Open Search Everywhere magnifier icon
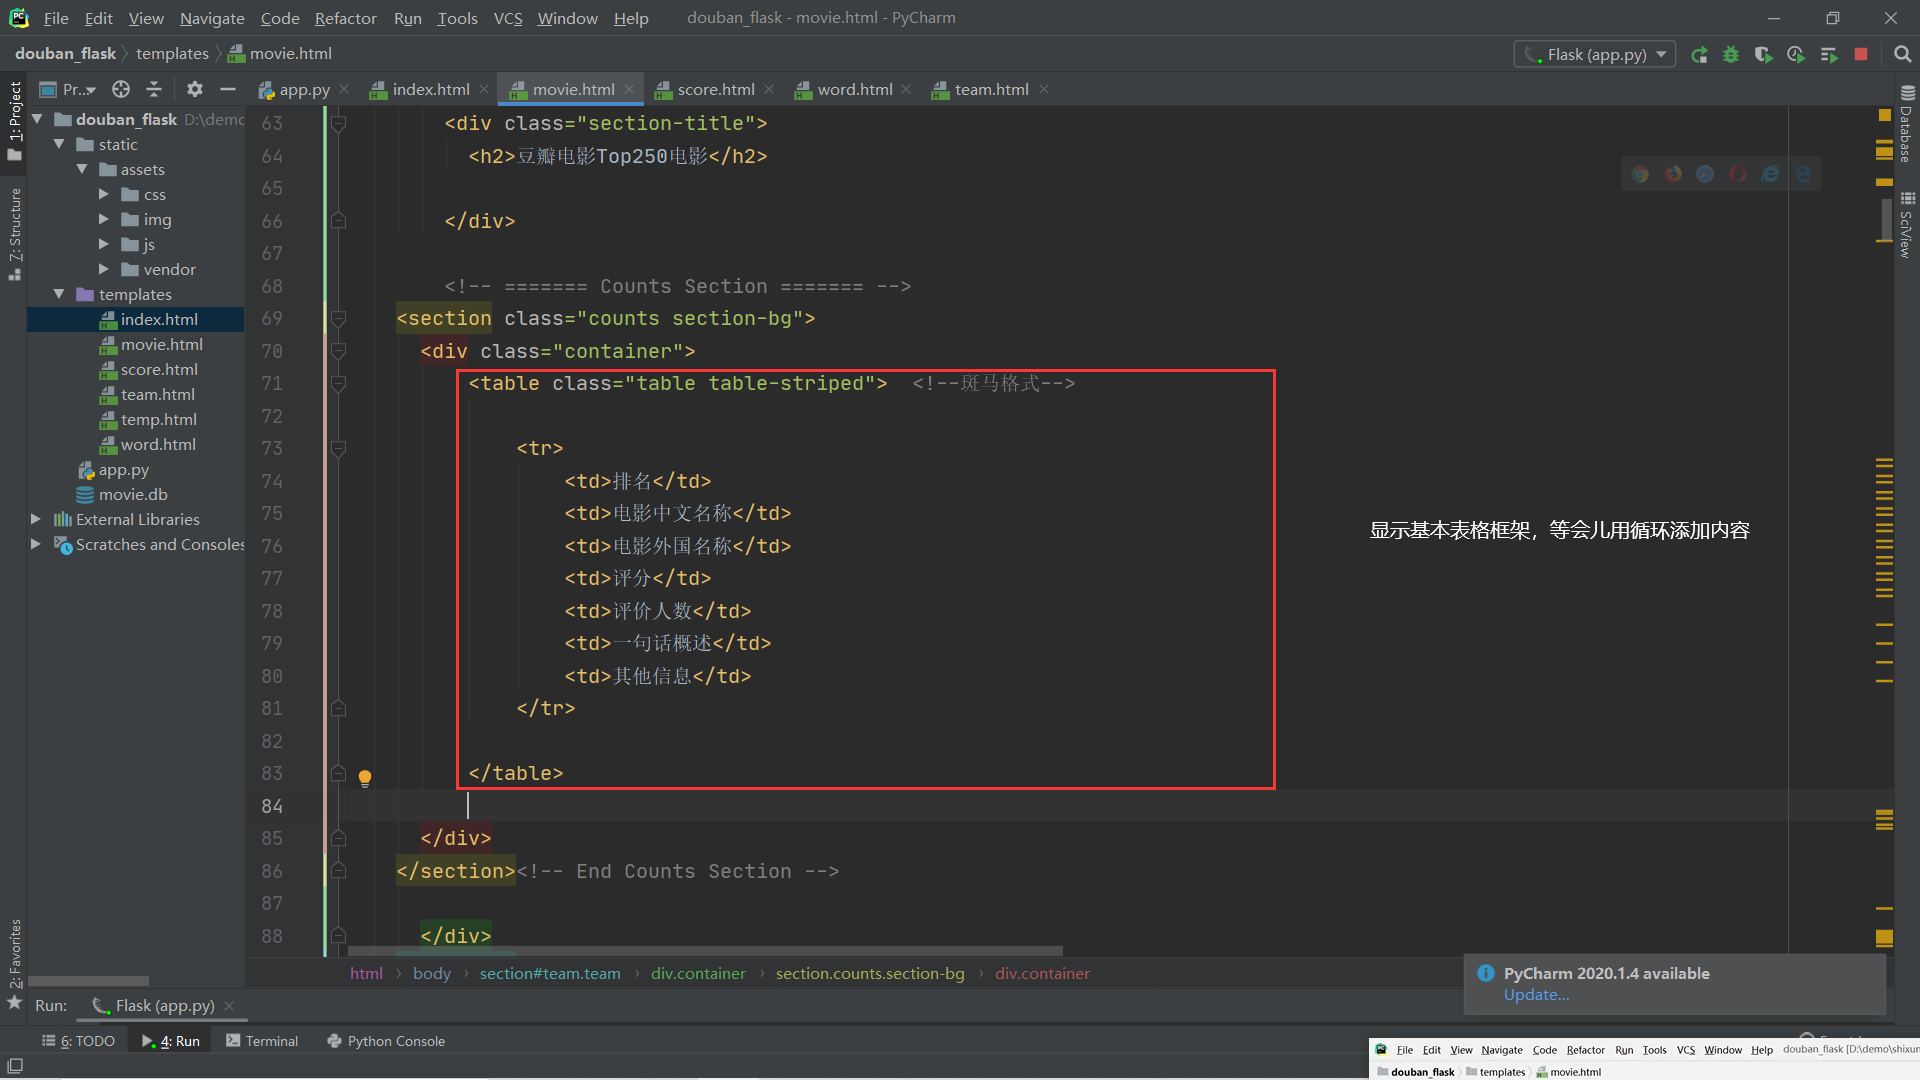This screenshot has height=1080, width=1920. point(1902,55)
